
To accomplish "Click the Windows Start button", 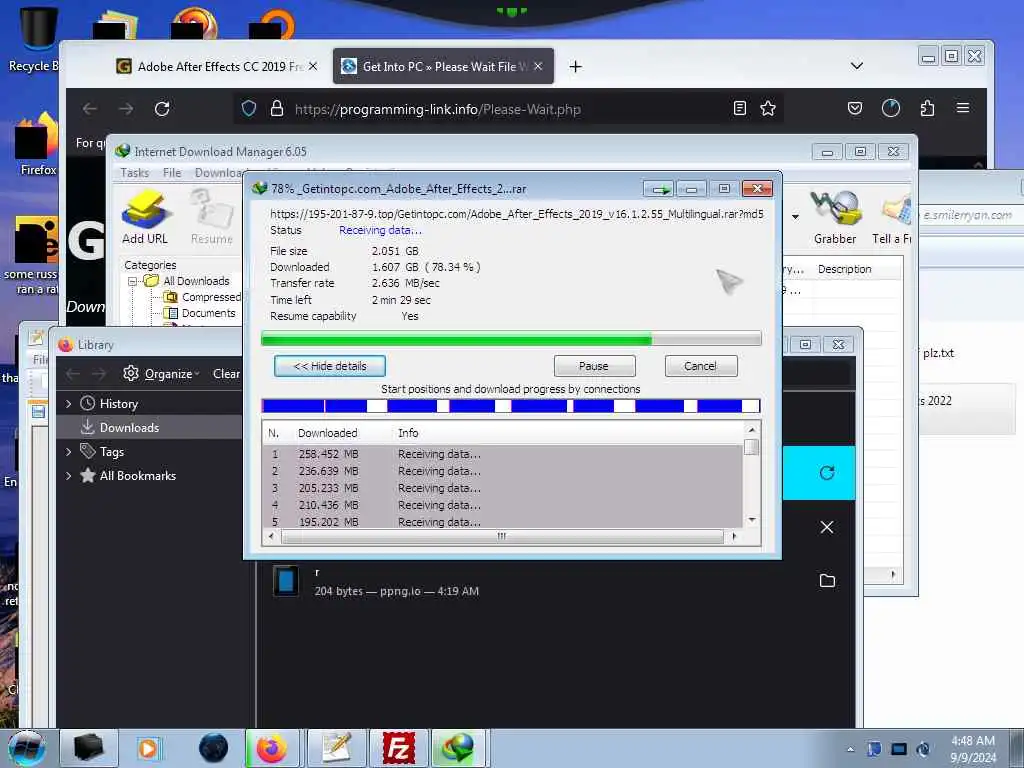I will [26, 748].
